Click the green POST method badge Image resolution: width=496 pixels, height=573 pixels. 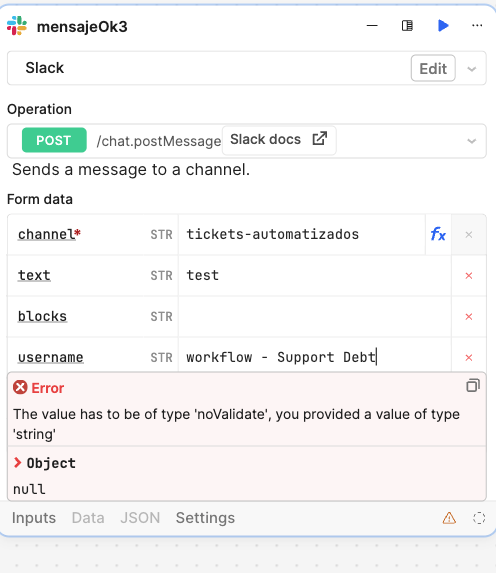pos(54,140)
